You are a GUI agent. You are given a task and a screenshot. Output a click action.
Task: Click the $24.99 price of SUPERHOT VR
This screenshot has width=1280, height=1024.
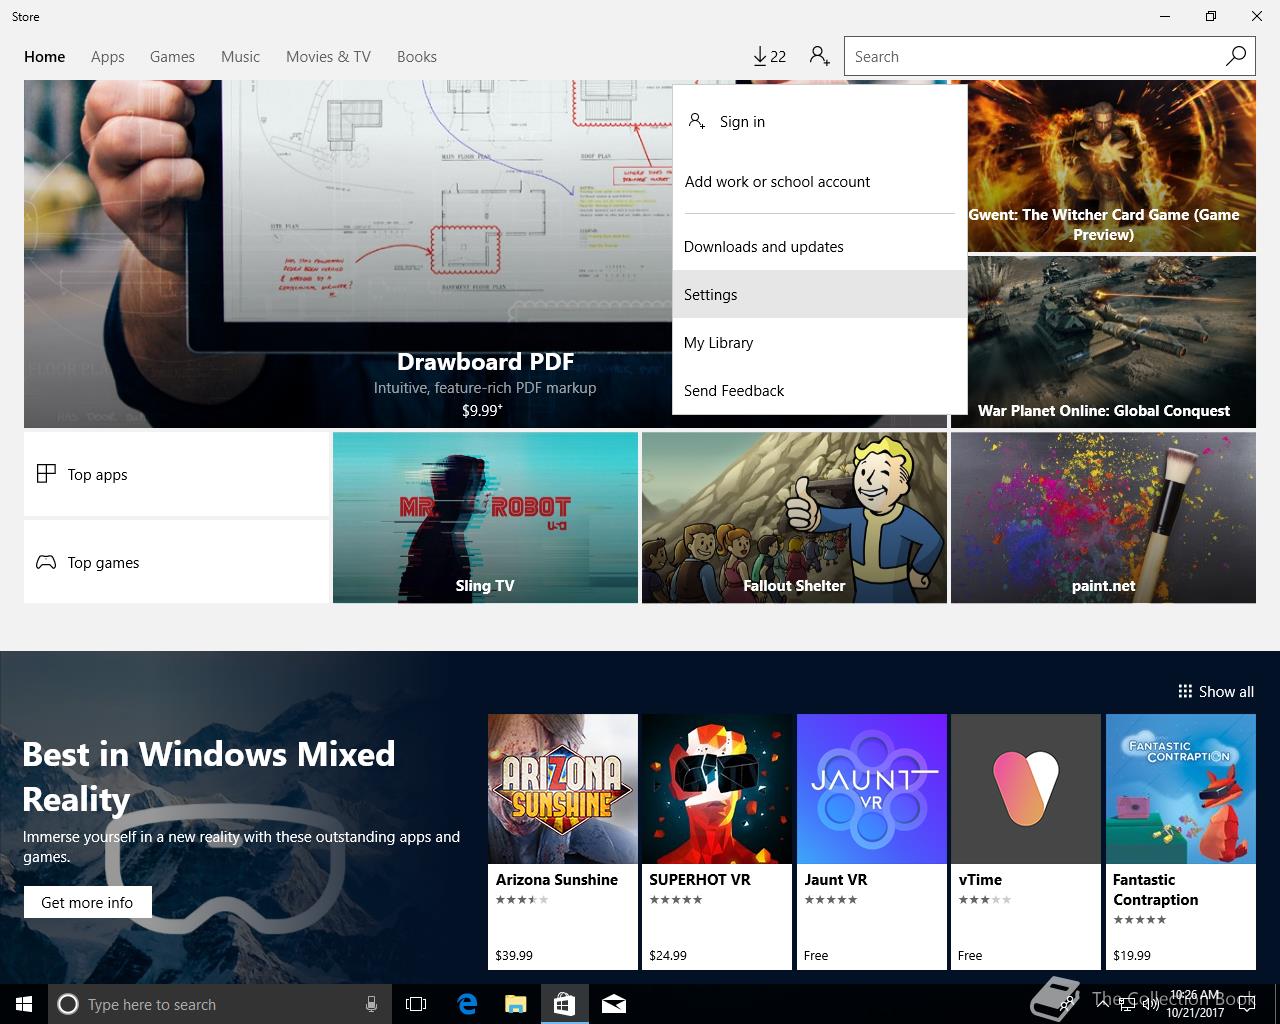[668, 955]
